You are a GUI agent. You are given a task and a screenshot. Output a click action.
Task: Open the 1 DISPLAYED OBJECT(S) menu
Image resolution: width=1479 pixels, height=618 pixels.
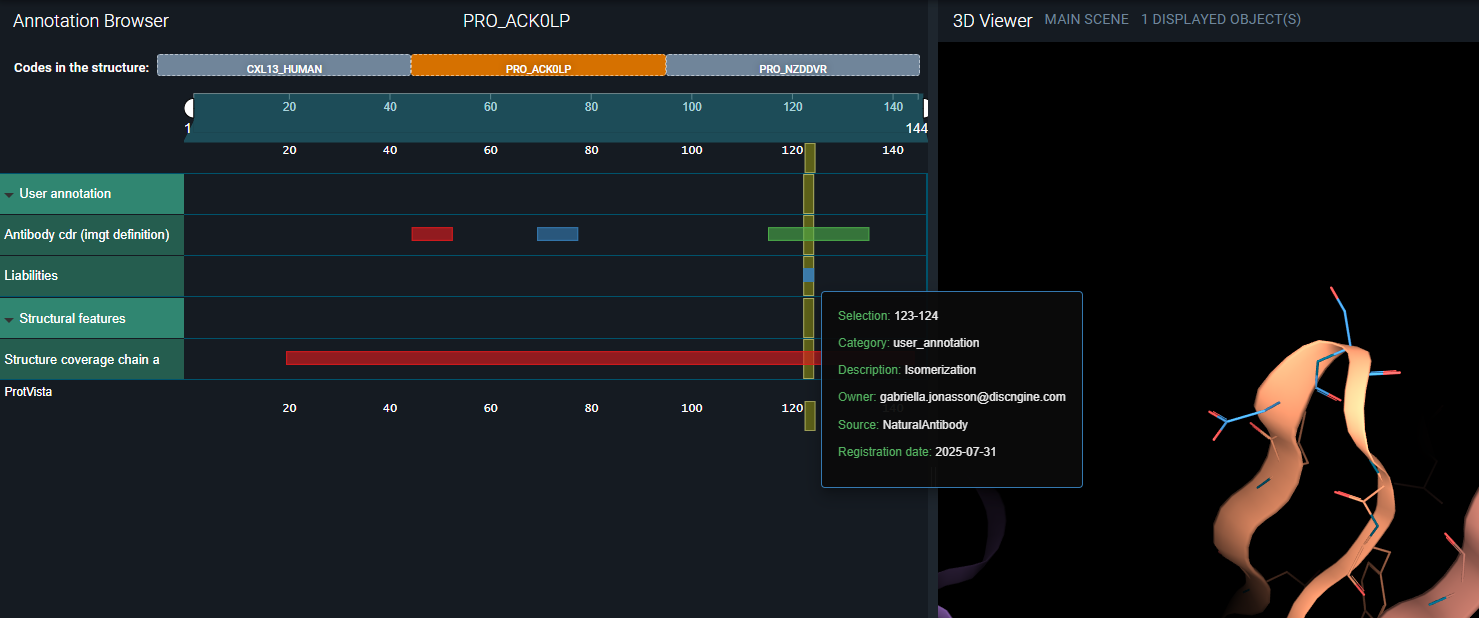tap(1220, 20)
